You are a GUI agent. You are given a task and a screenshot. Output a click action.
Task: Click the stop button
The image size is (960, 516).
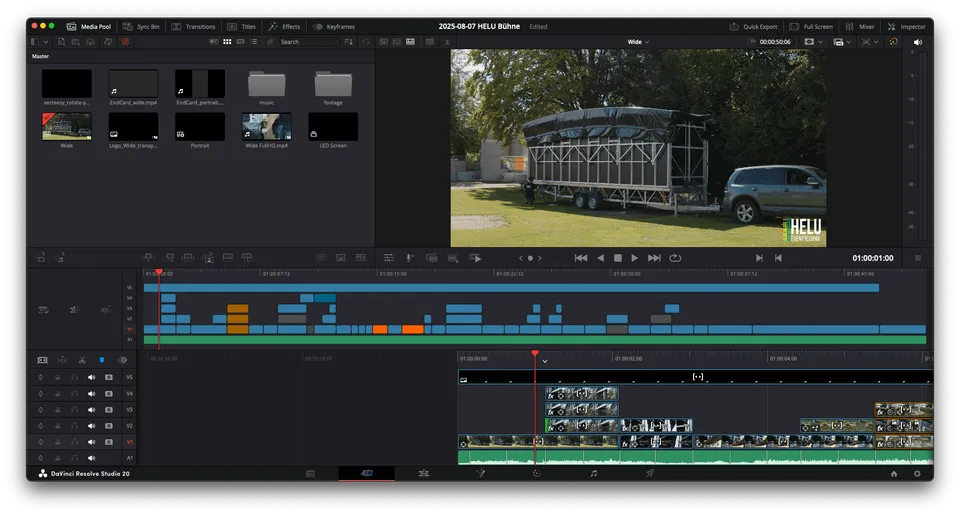coord(618,258)
